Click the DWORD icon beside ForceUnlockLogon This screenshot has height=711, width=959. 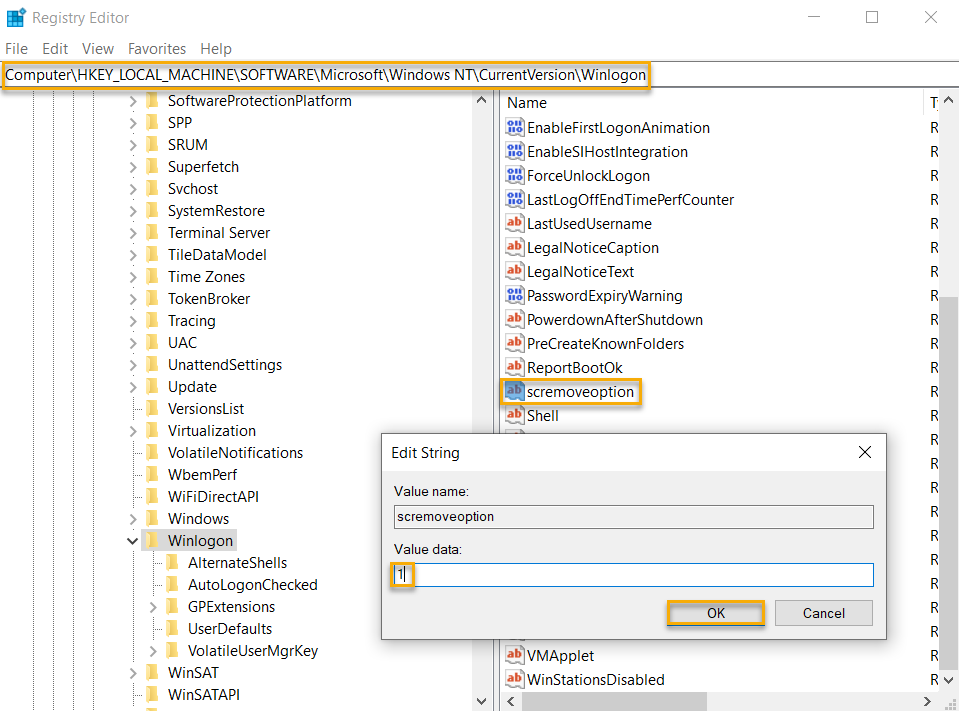[x=514, y=175]
